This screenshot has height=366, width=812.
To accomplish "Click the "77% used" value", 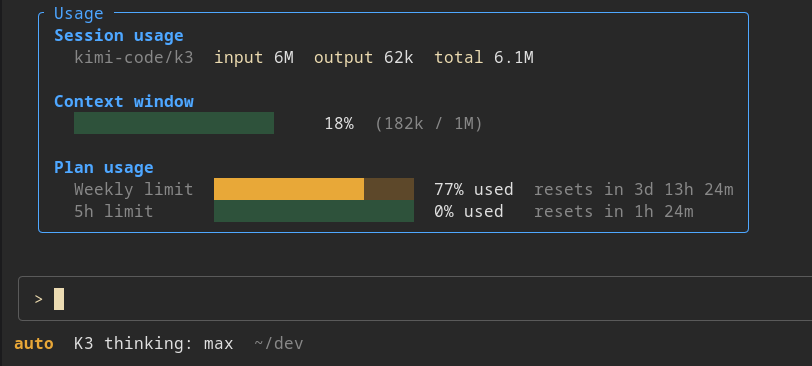I will [x=474, y=189].
